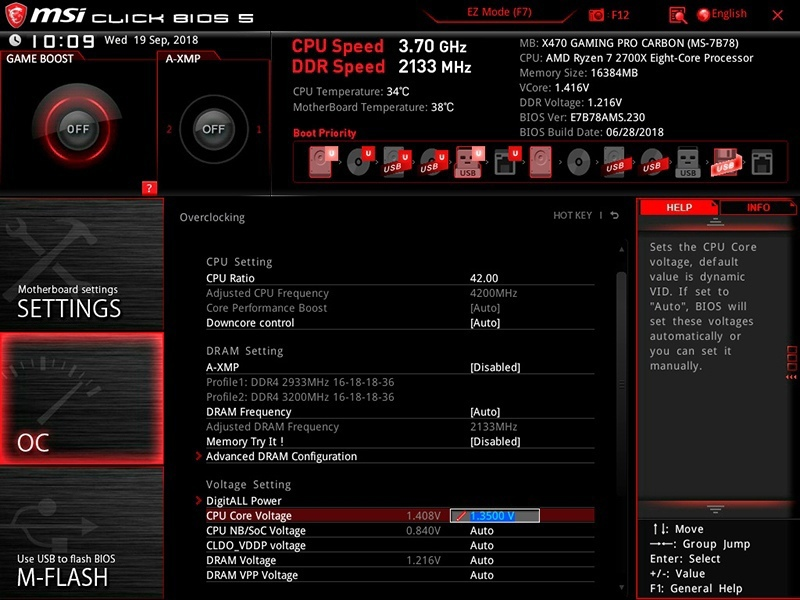Open the search magnifier icon
Image resolution: width=800 pixels, height=600 pixels.
(x=678, y=15)
